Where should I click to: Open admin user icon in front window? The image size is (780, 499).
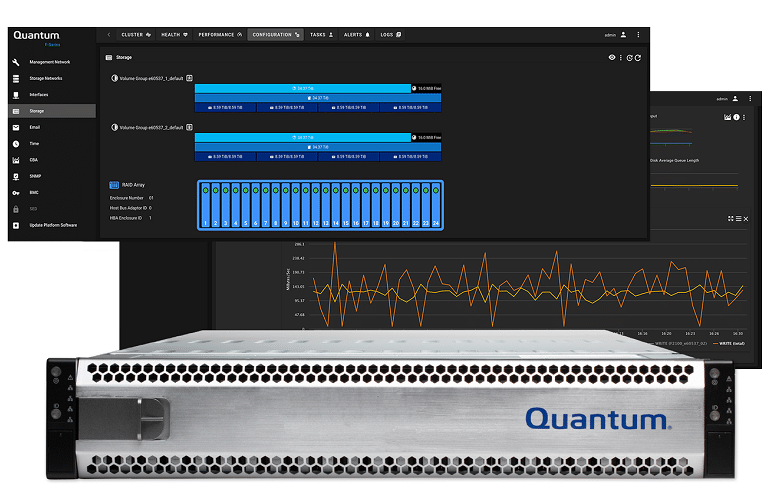click(623, 35)
